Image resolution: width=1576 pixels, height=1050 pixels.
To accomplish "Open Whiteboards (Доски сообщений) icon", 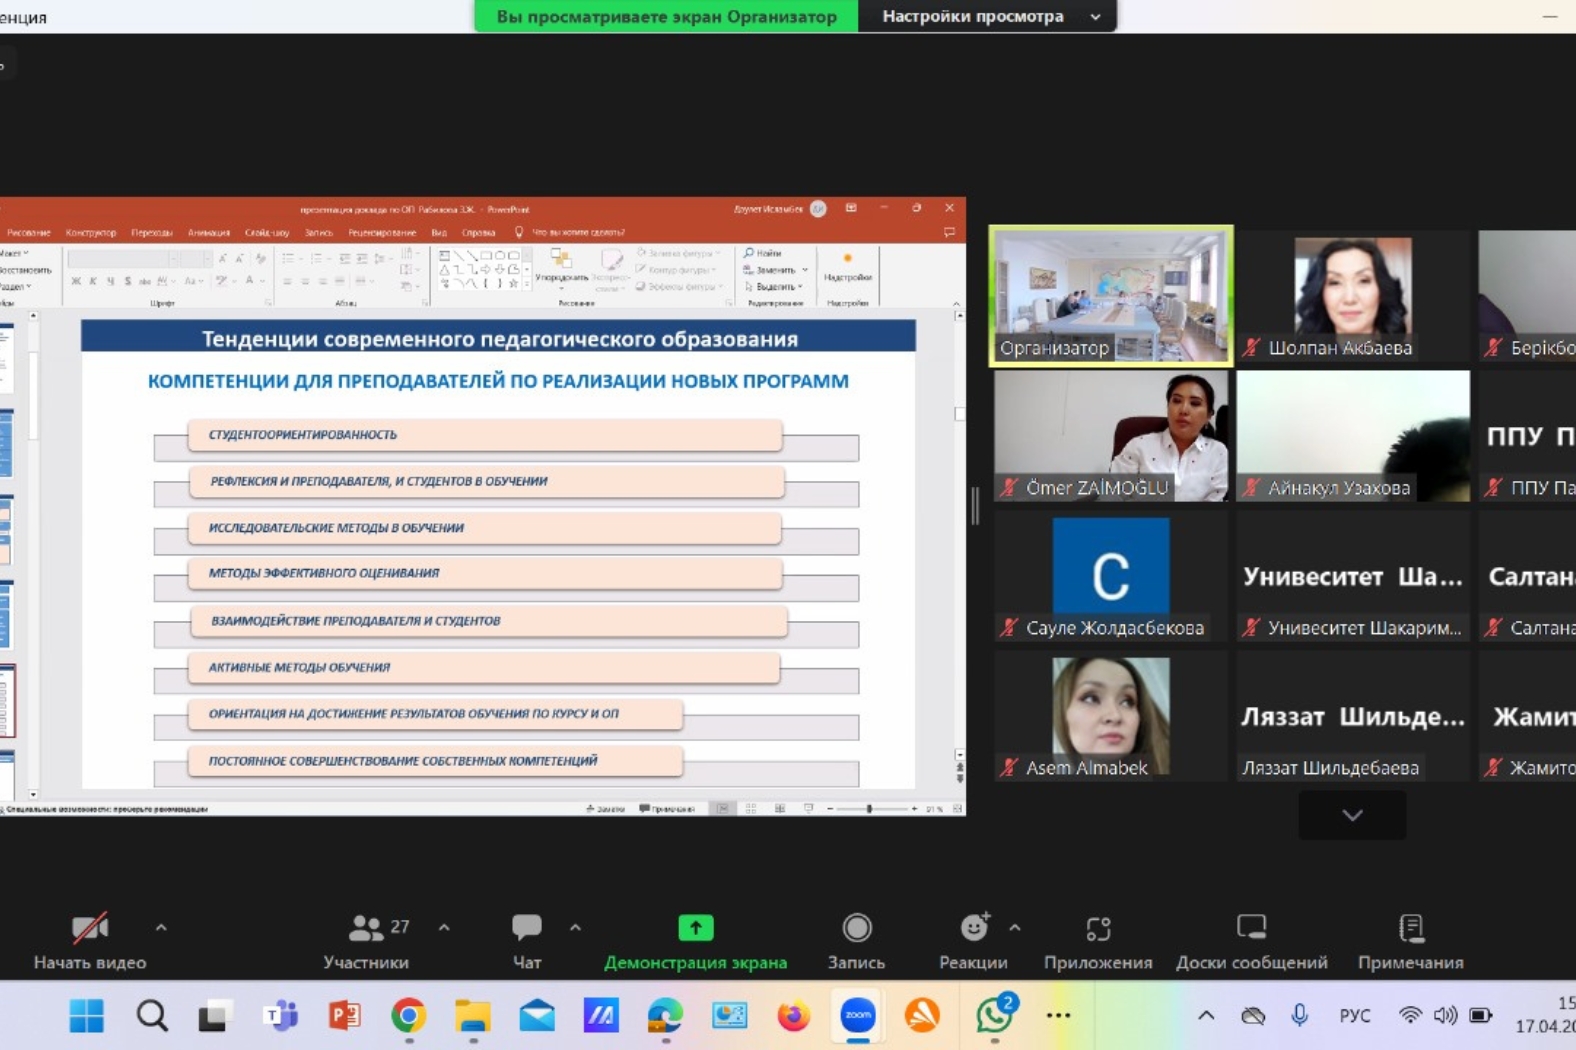I will pyautogui.click(x=1251, y=929).
